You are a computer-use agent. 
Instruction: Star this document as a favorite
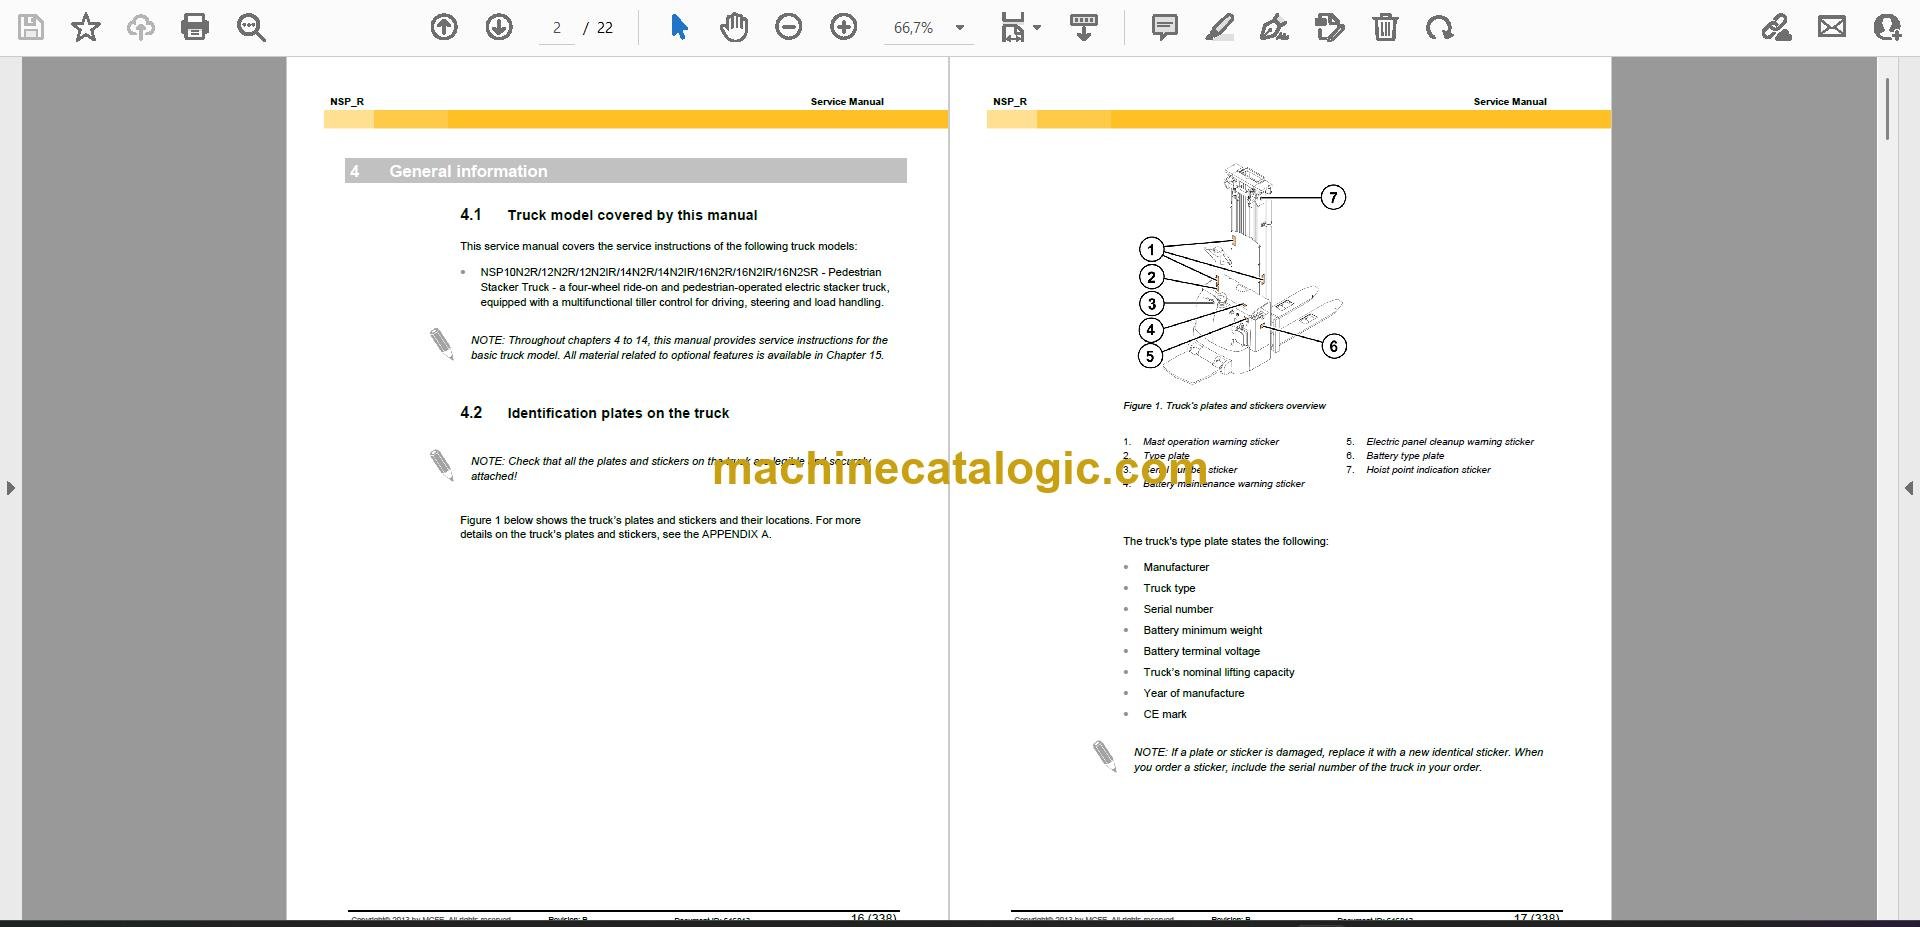86,27
